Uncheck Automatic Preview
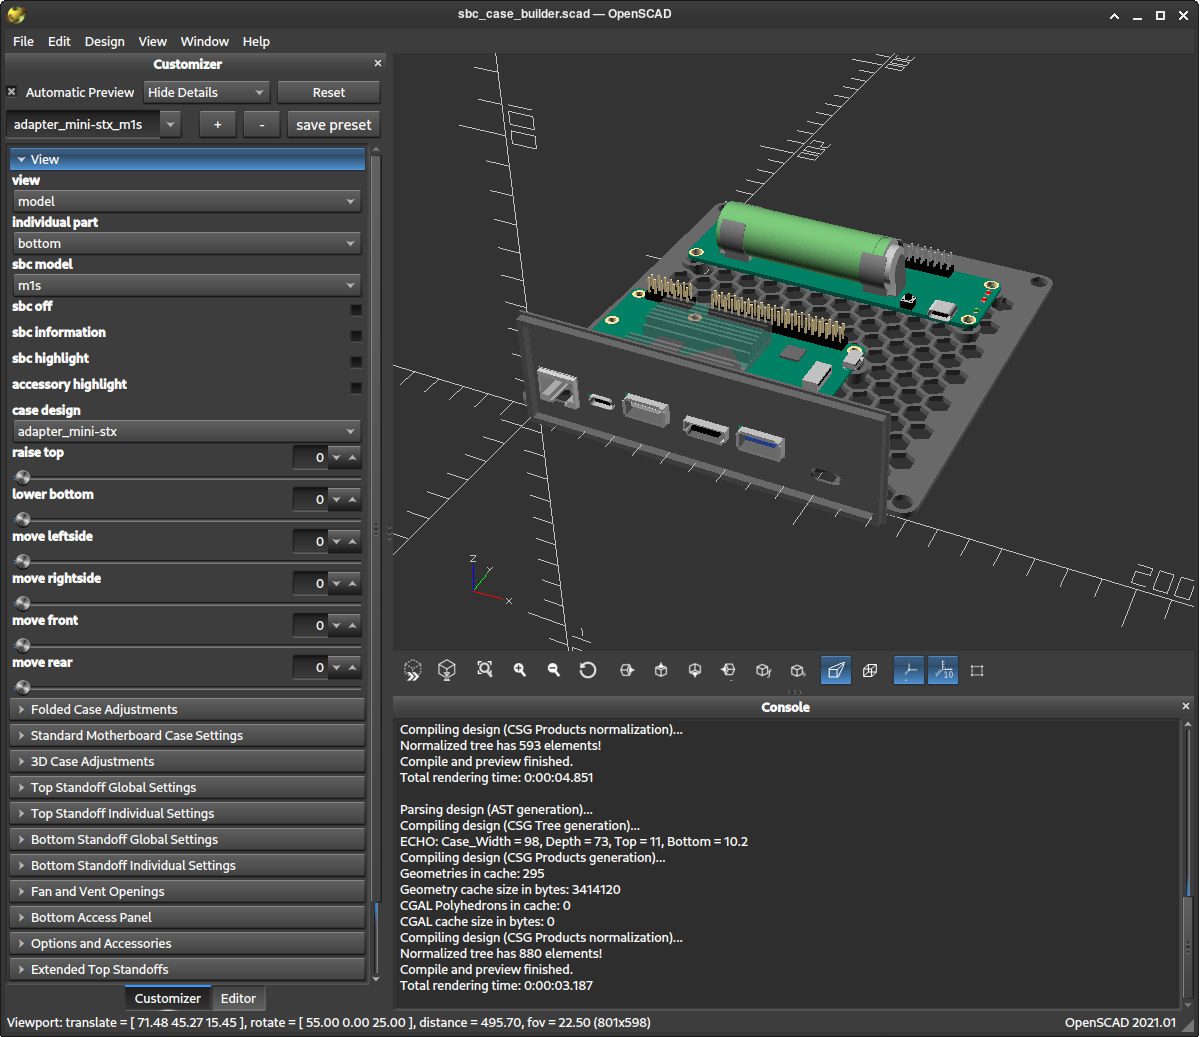The width and height of the screenshot is (1200, 1037). 11,92
